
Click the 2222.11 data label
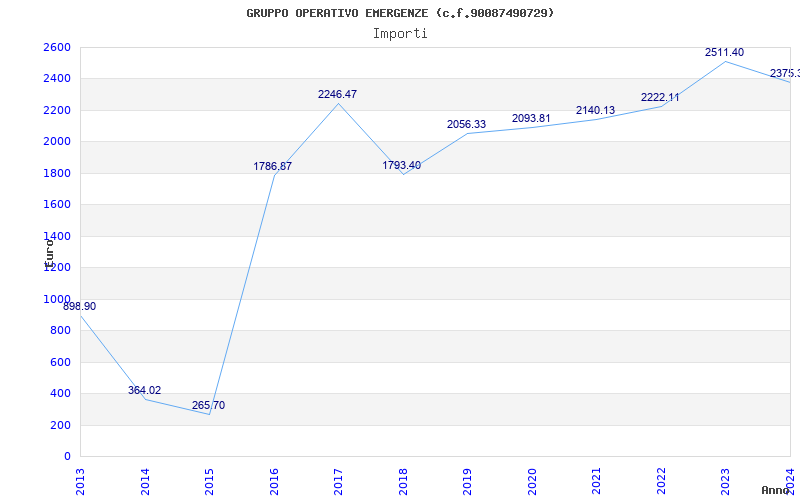(x=660, y=97)
